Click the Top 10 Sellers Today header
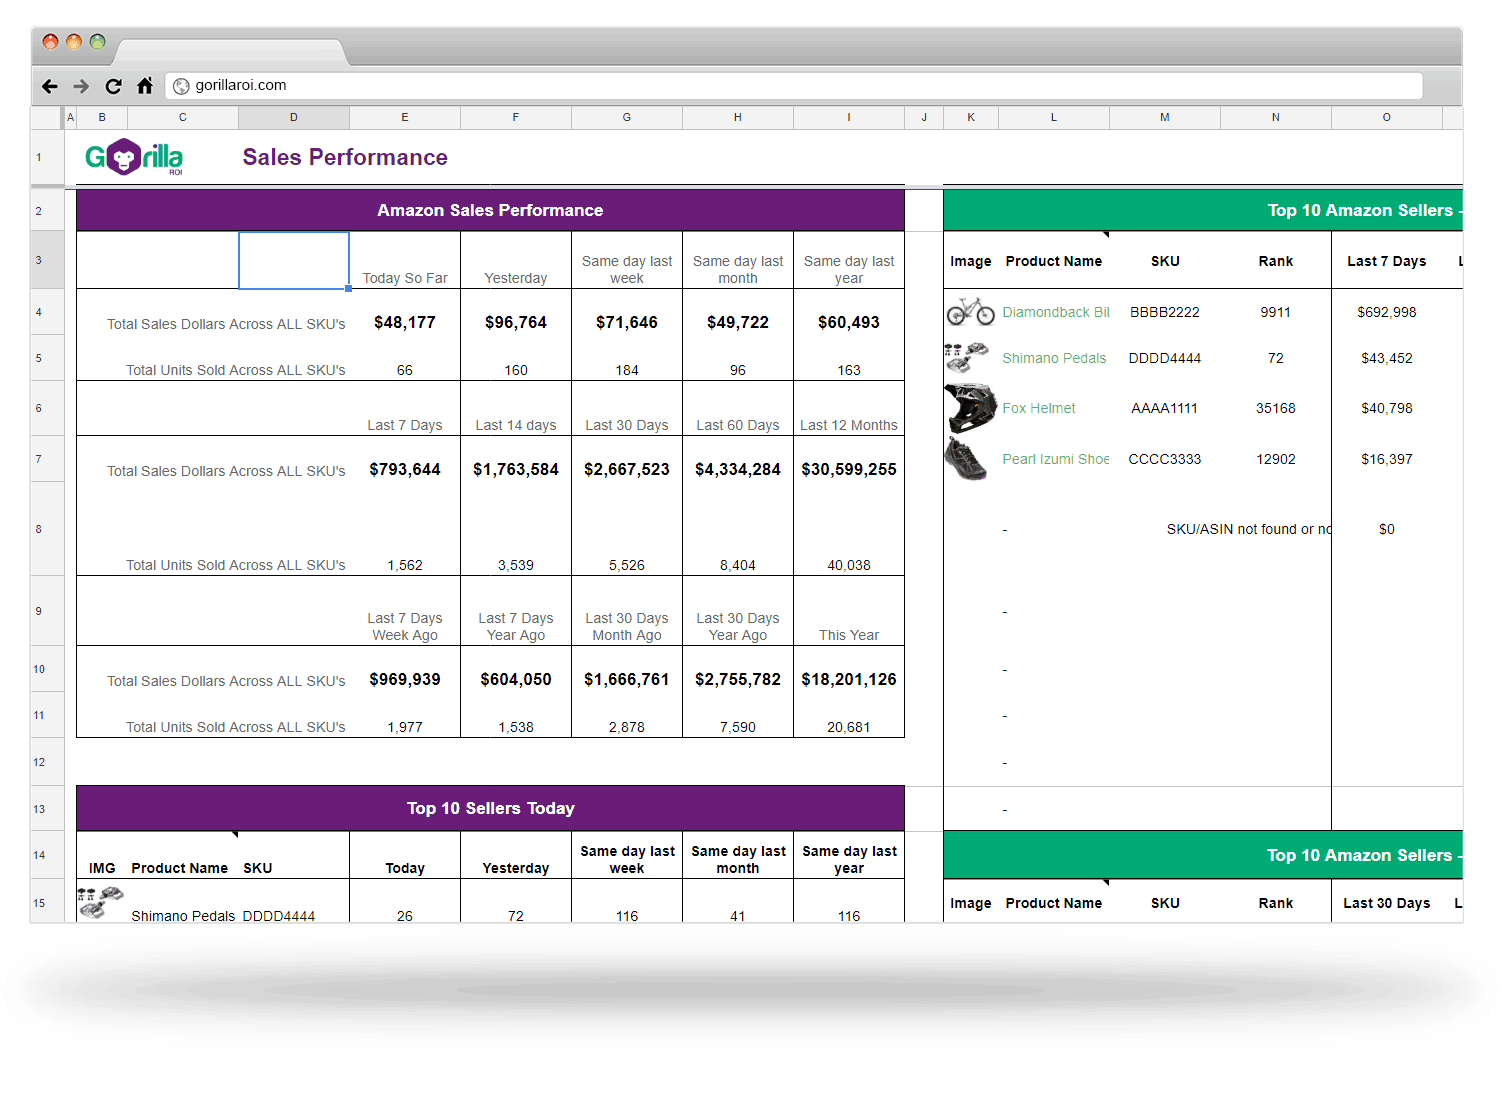1500x1093 pixels. pos(490,808)
